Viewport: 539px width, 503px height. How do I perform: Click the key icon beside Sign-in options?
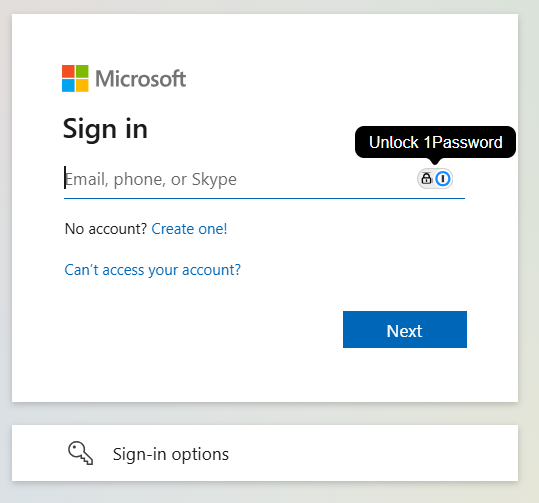(x=80, y=453)
